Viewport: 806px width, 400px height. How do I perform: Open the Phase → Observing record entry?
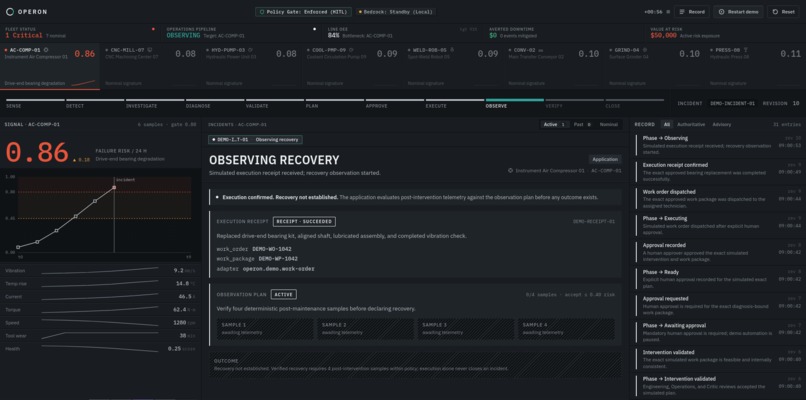point(718,145)
